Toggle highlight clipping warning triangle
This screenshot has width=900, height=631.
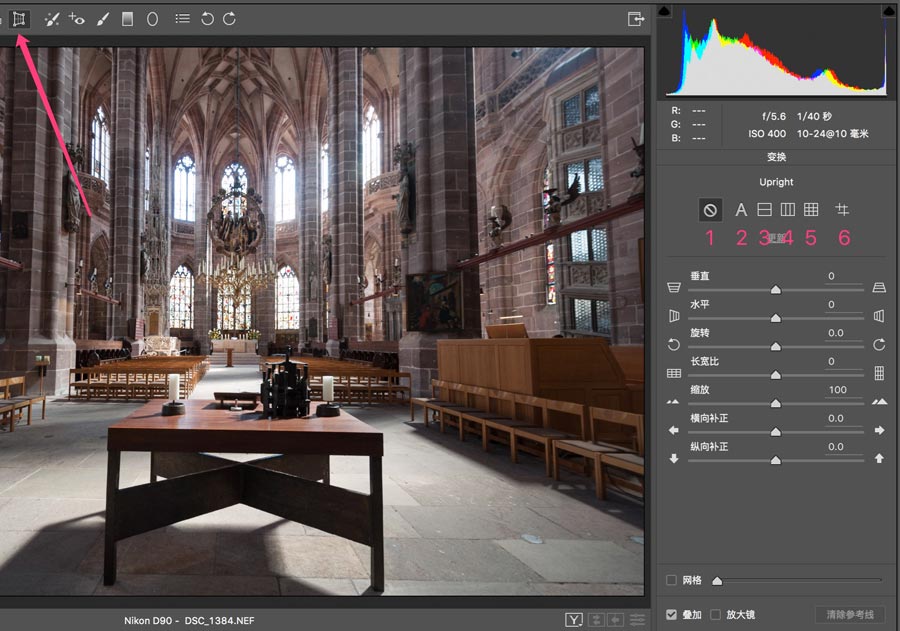click(889, 11)
